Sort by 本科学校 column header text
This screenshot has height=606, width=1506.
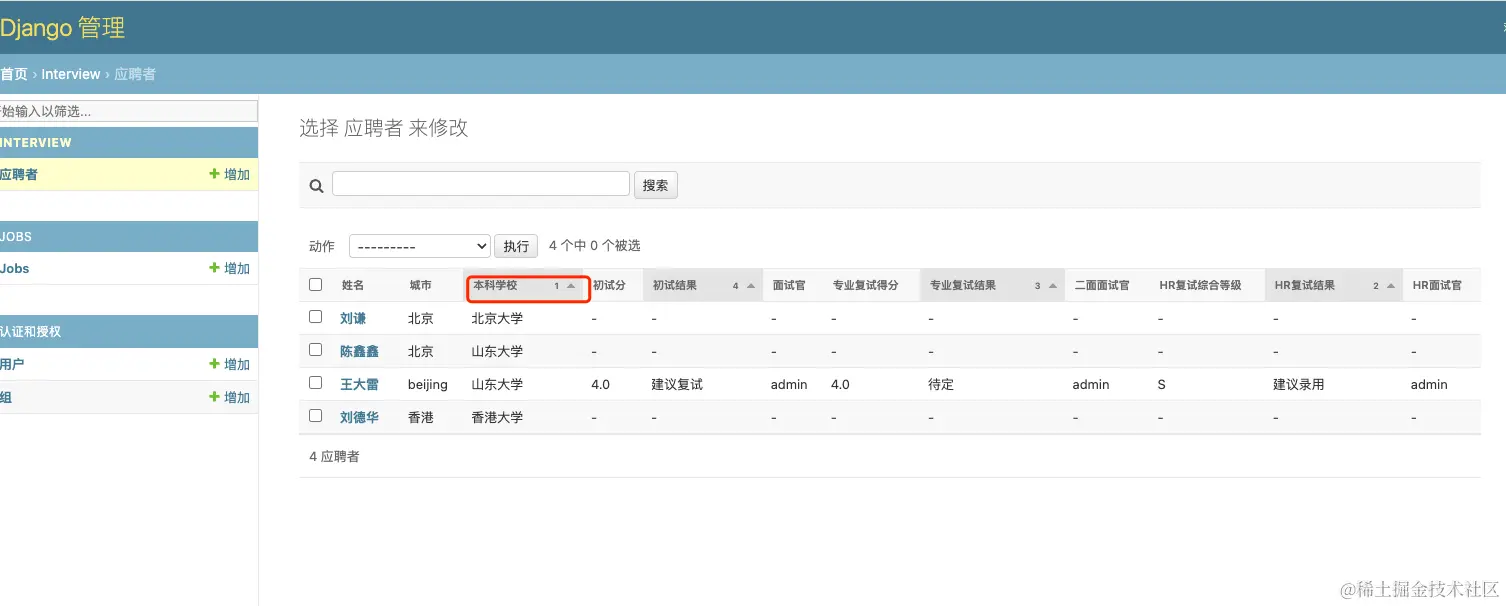click(x=495, y=285)
